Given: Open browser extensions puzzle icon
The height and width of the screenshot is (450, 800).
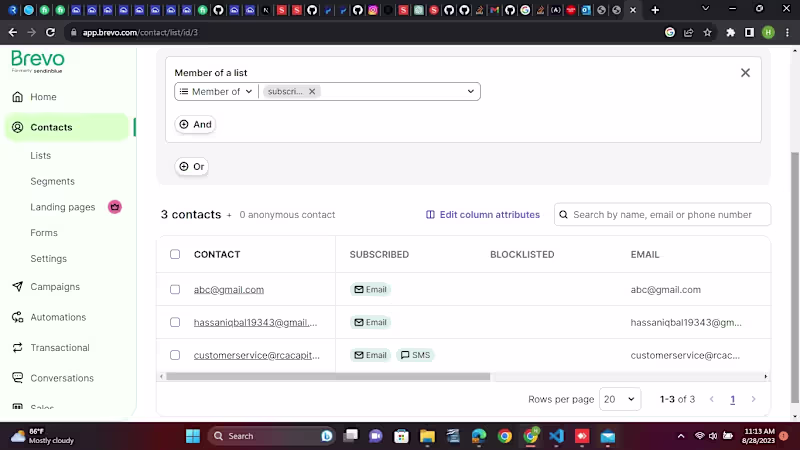Looking at the screenshot, I should pos(731,32).
